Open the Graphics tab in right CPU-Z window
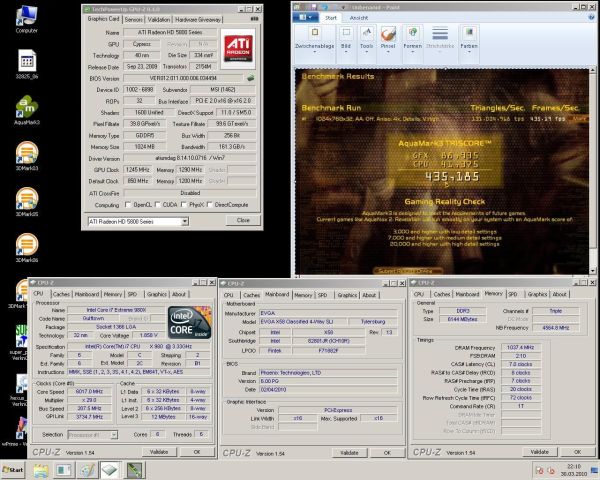 537,294
